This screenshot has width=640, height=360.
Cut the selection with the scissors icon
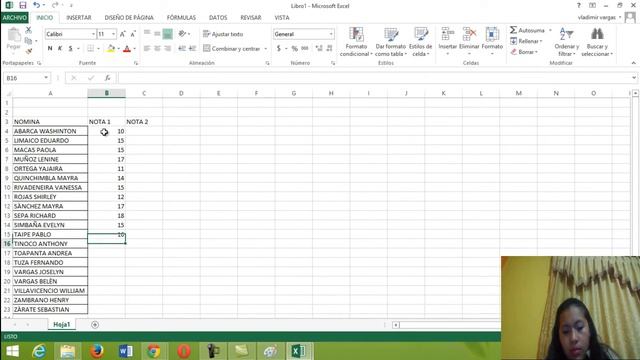coord(28,30)
